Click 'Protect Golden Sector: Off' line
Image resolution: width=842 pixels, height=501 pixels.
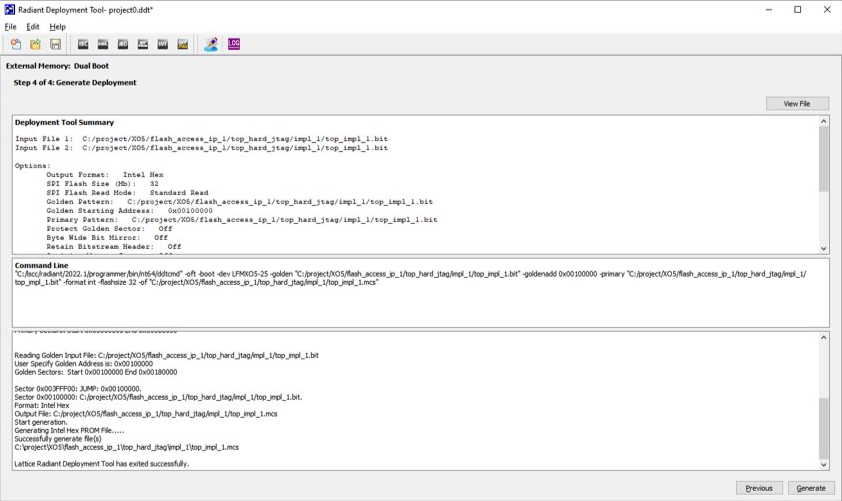[109, 228]
